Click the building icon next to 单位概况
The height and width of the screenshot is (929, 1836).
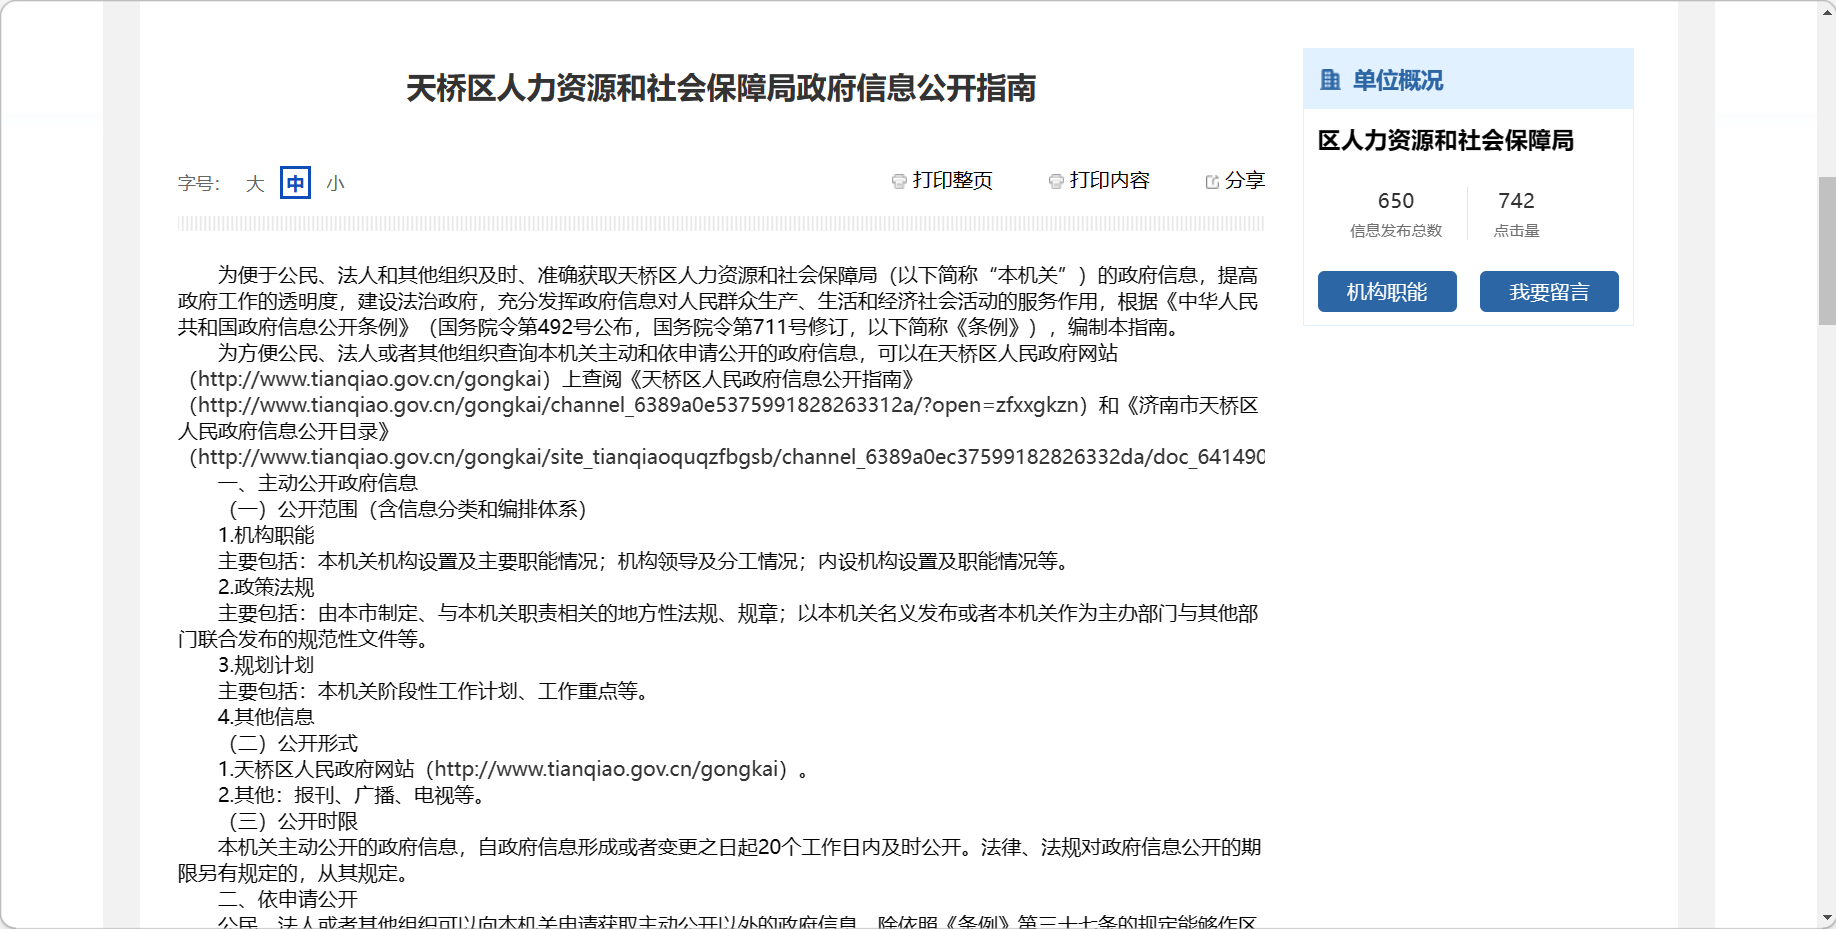tap(1330, 80)
